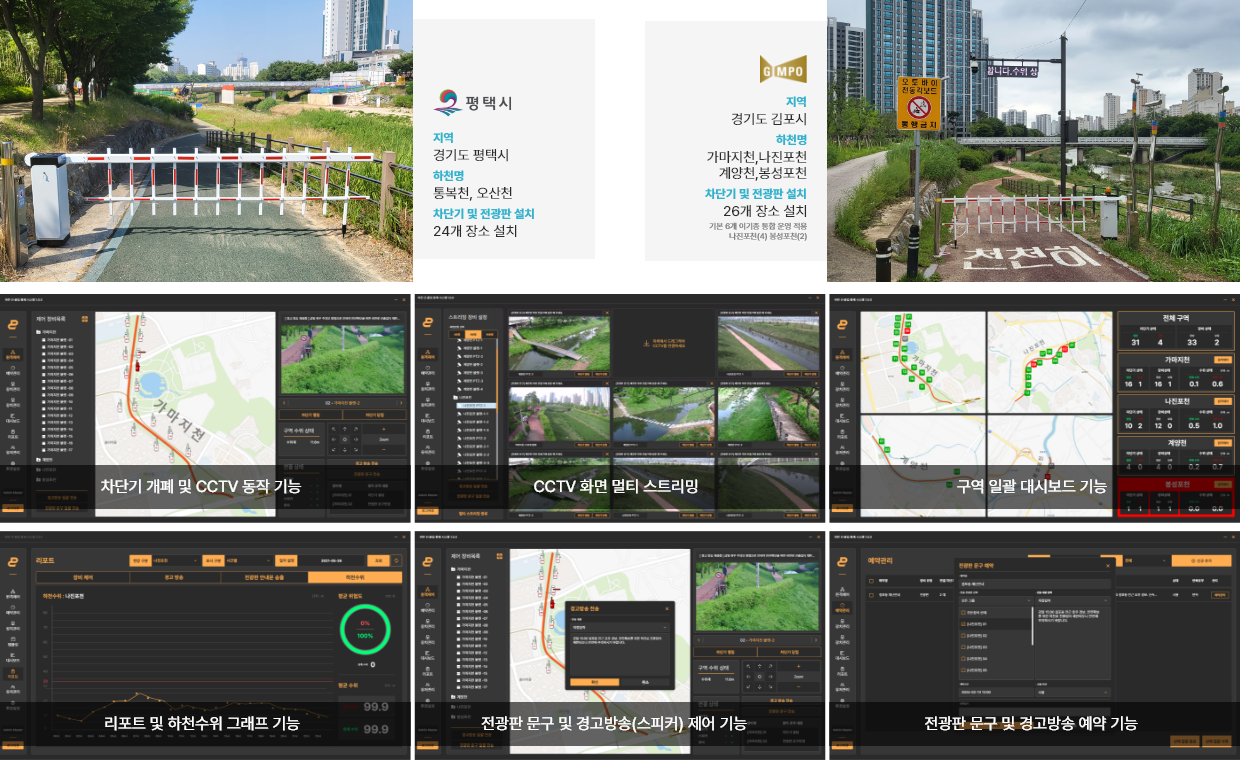
Task: Open the dropdown in warning broadcast dialog
Action: tap(620, 628)
